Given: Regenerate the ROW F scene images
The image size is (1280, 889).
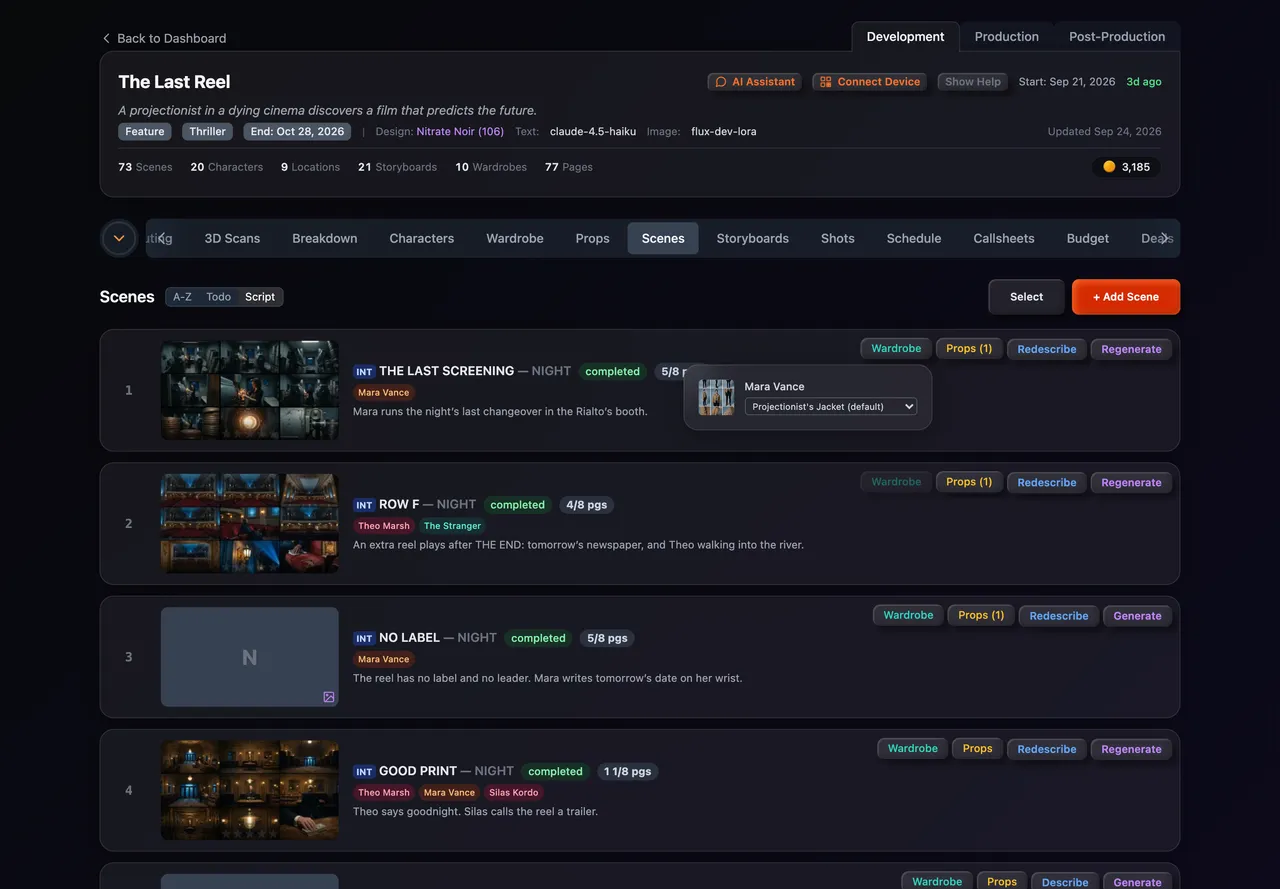Looking at the screenshot, I should click(1131, 482).
